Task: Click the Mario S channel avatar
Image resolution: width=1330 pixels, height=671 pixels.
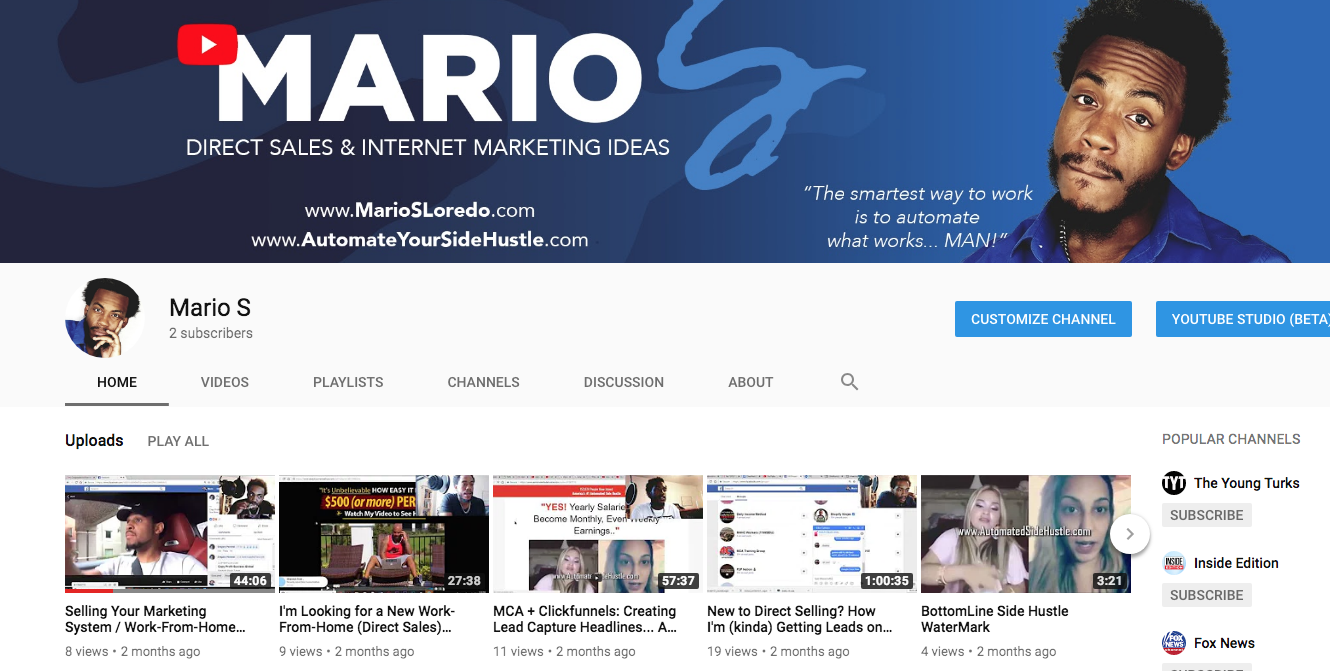Action: pyautogui.click(x=105, y=318)
